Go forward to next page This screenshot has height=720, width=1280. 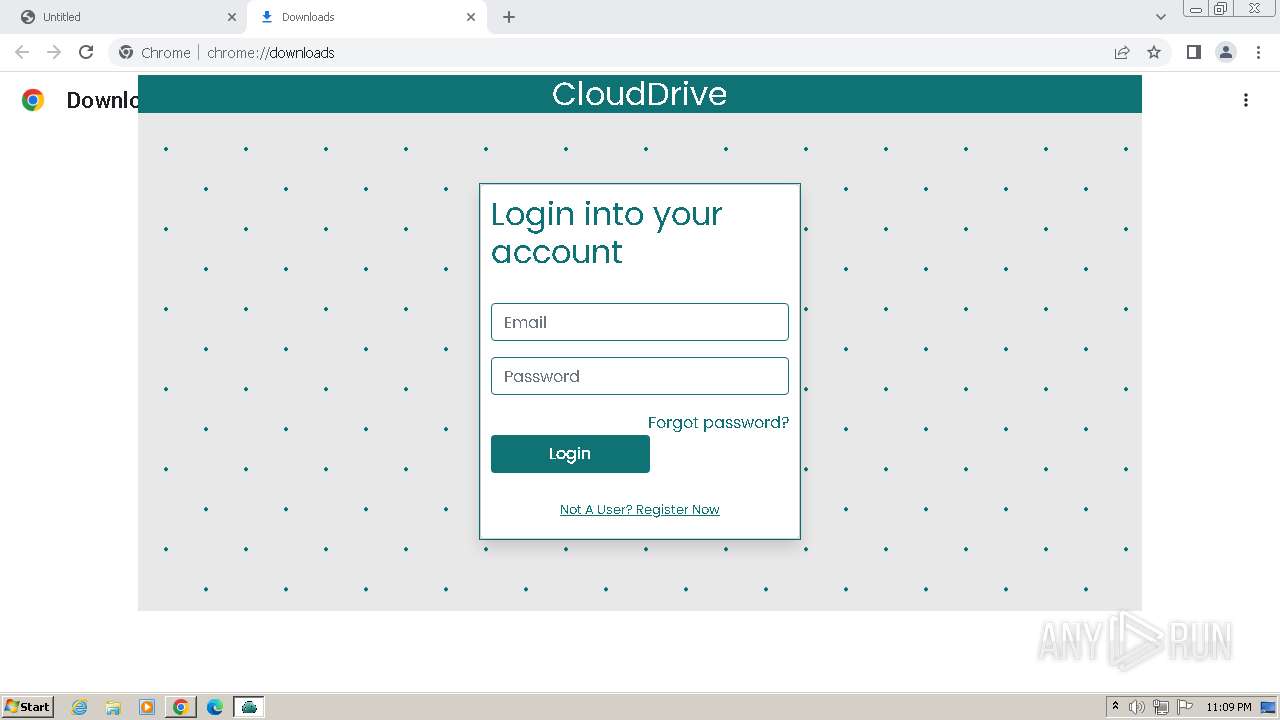(x=54, y=52)
